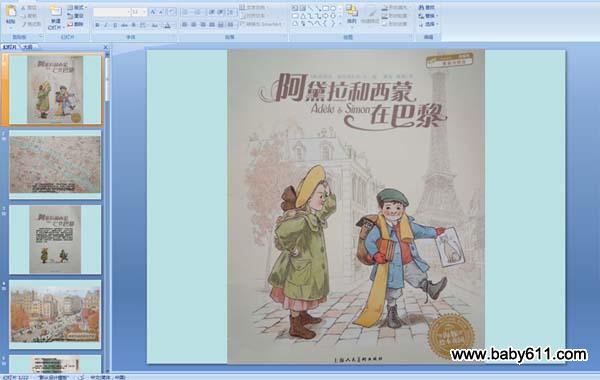
Task: Toggle Underline formatting
Action: pos(115,25)
